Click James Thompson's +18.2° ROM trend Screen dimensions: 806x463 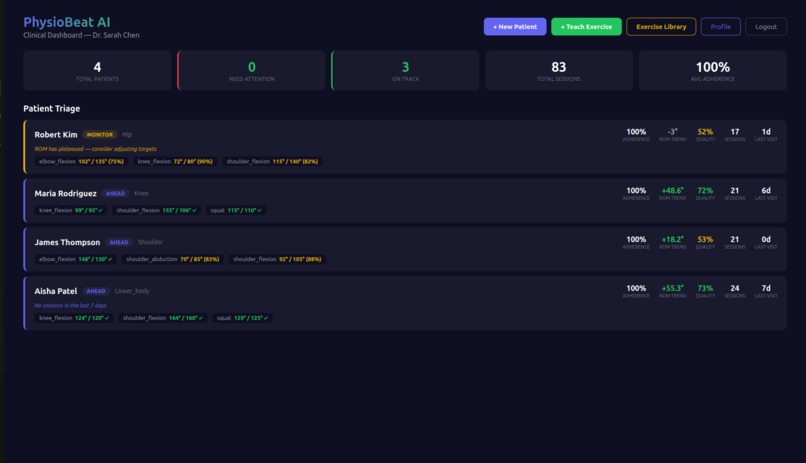click(x=672, y=239)
